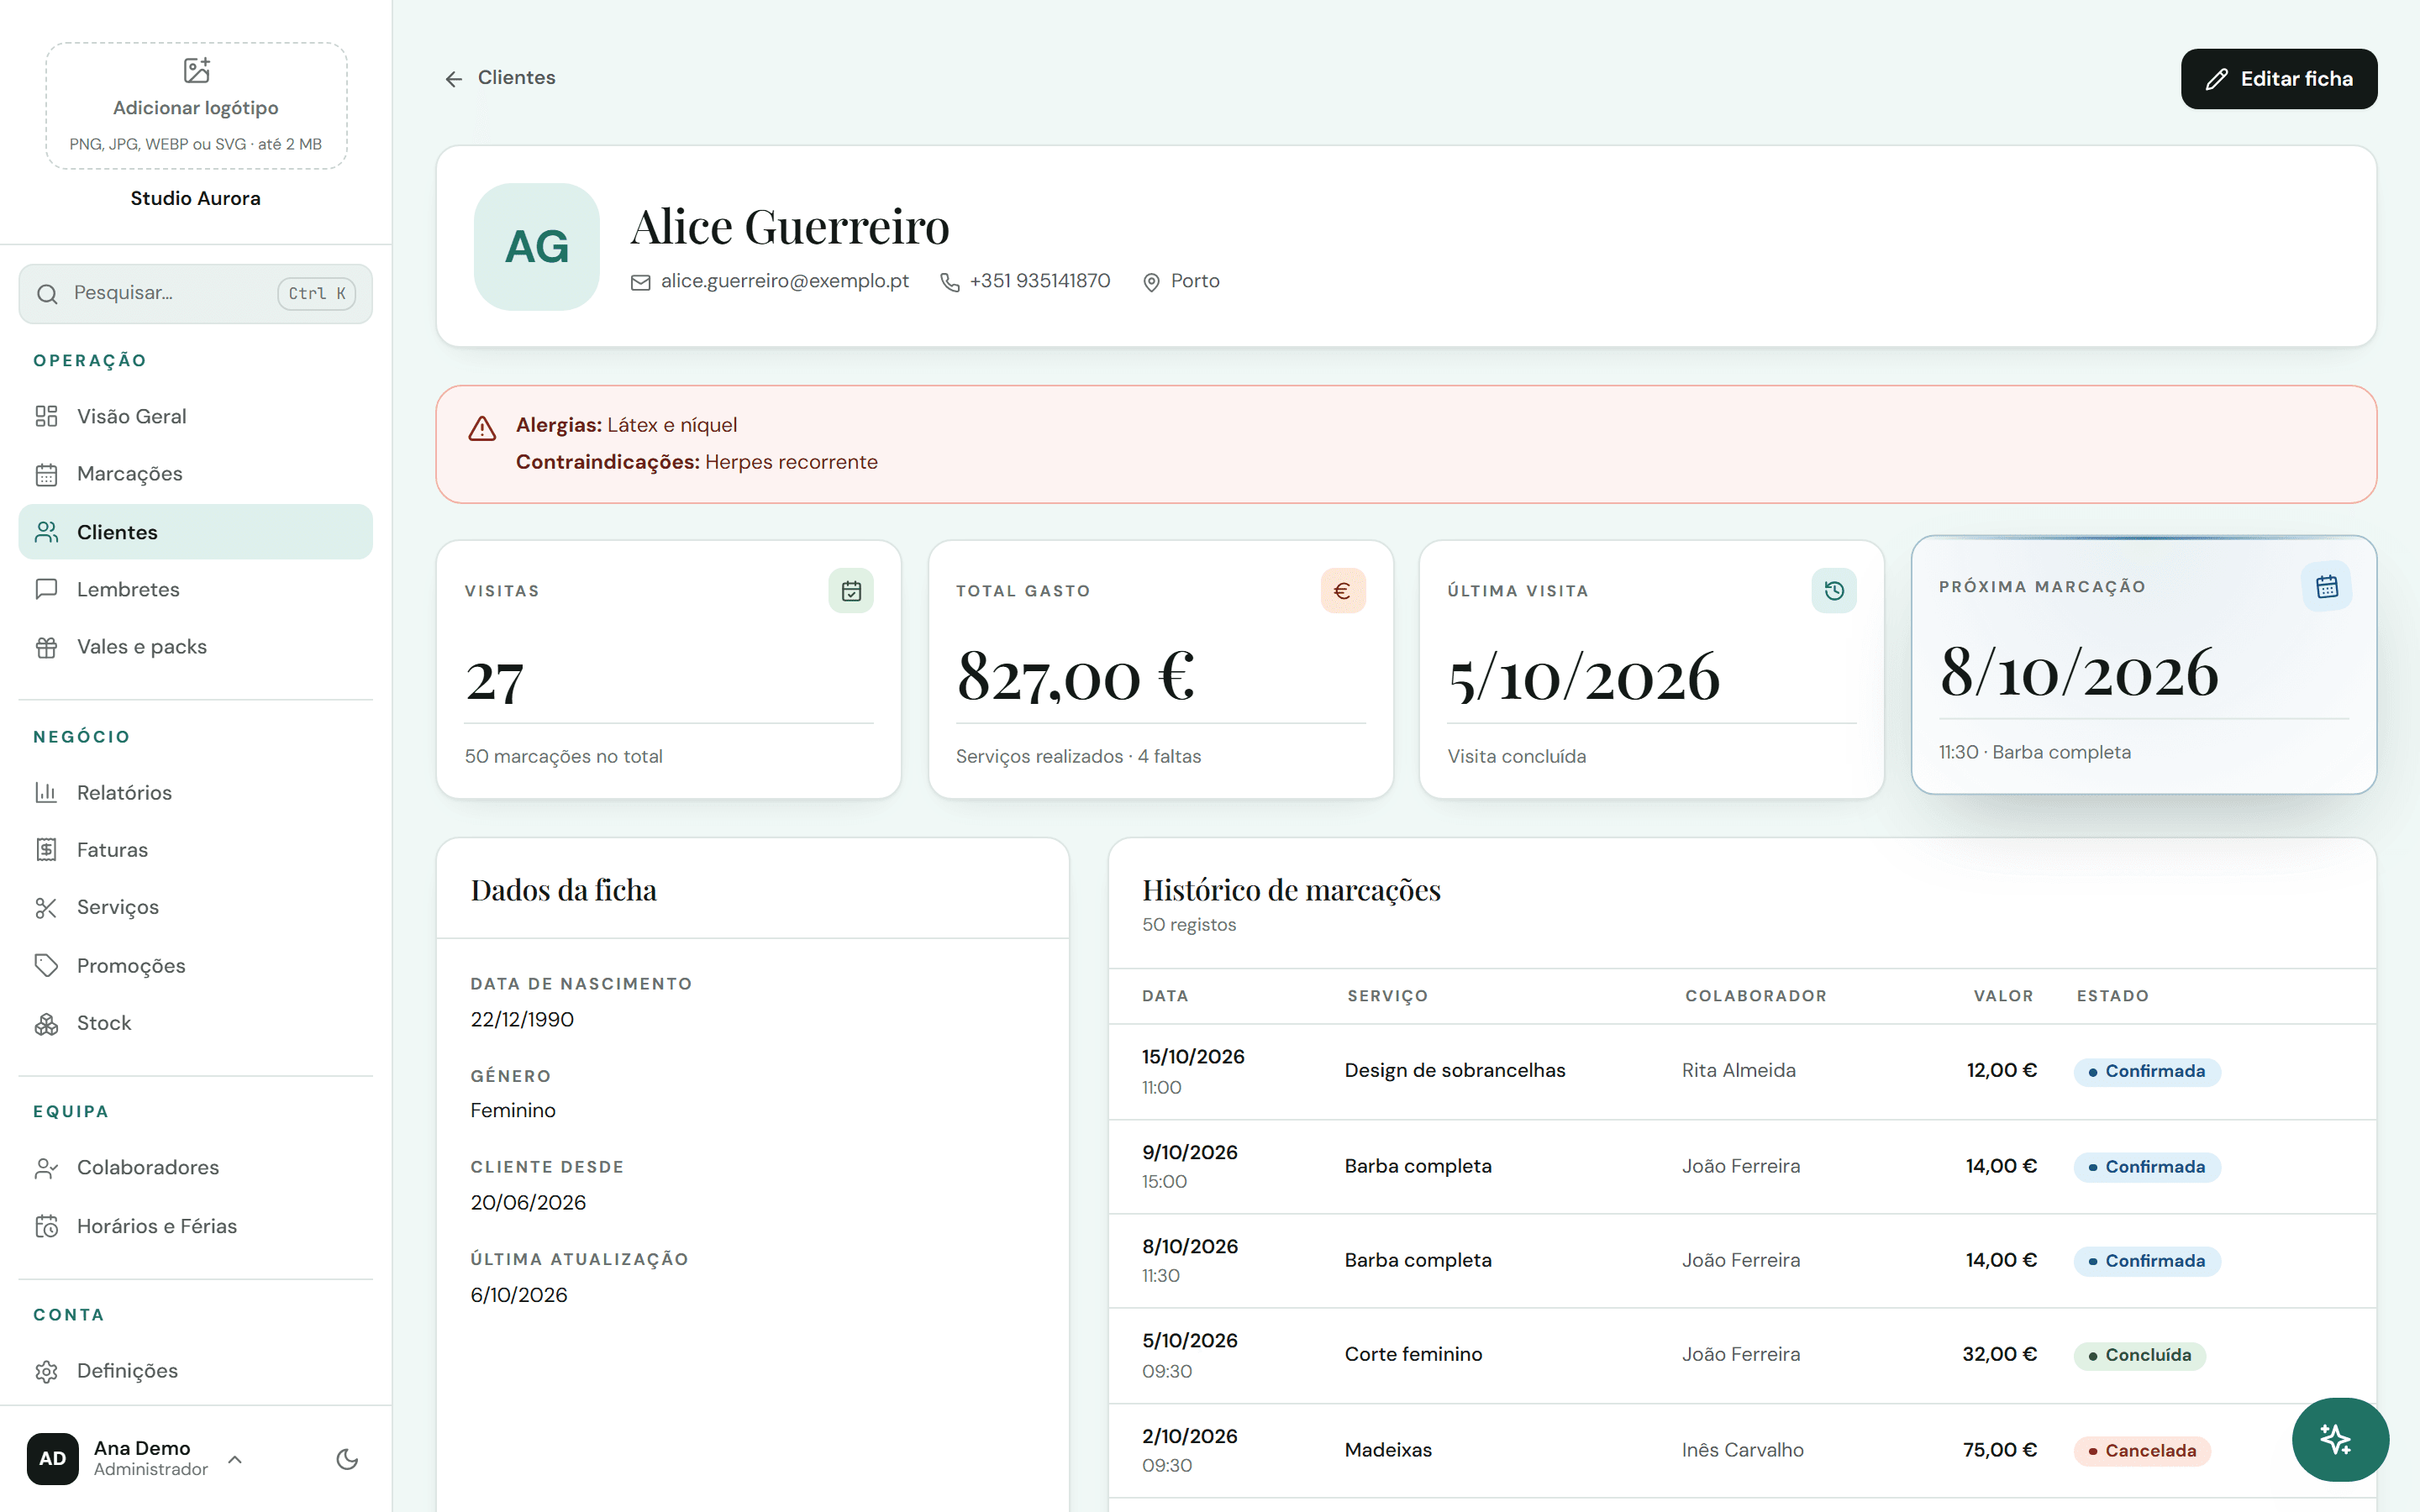Image resolution: width=2420 pixels, height=1512 pixels.
Task: Click the Estado column header
Action: [x=2113, y=996]
